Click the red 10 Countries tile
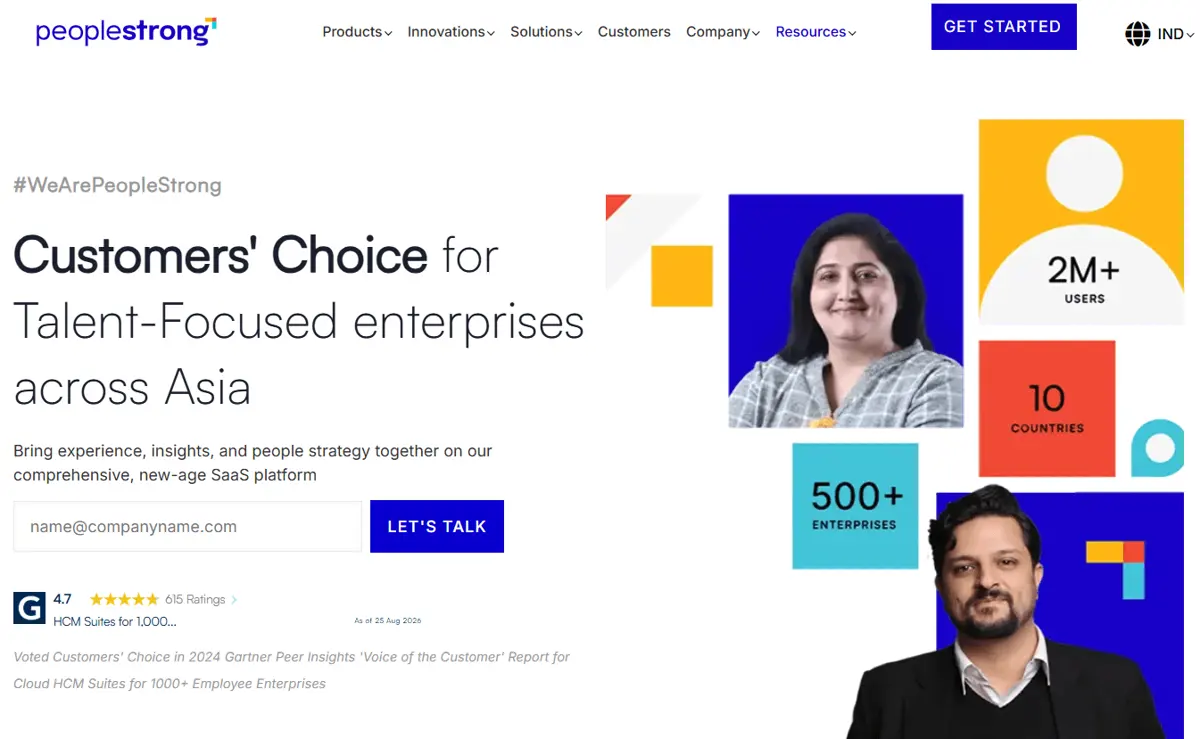 pos(1047,409)
